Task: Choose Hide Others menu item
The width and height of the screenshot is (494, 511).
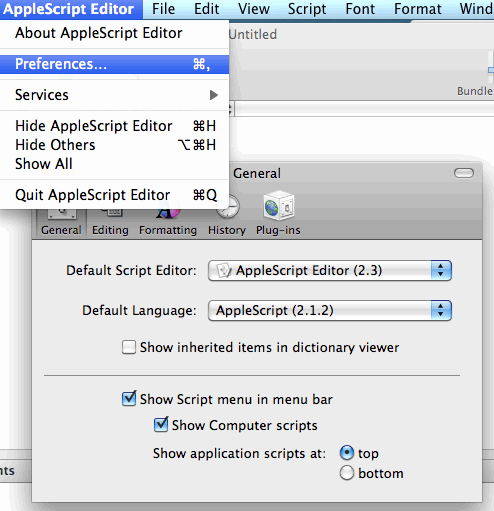Action: (x=114, y=145)
